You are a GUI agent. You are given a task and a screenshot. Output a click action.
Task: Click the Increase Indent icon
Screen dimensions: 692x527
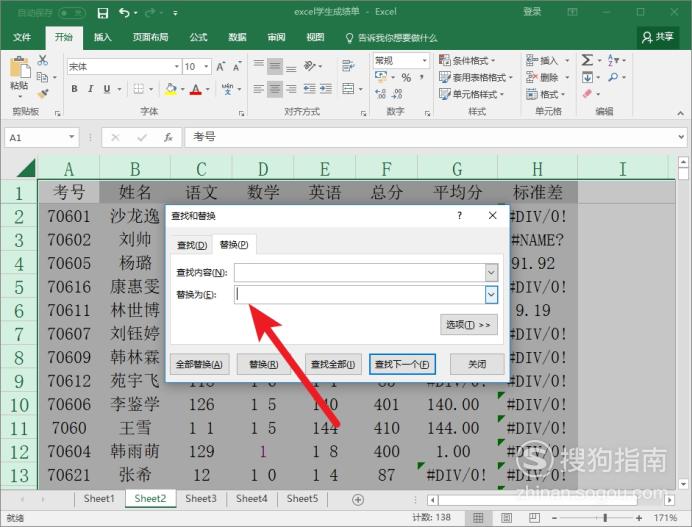[326, 89]
